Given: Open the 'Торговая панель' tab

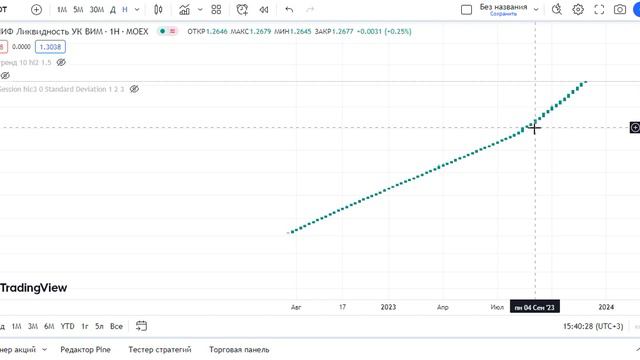Looking at the screenshot, I should [x=239, y=349].
